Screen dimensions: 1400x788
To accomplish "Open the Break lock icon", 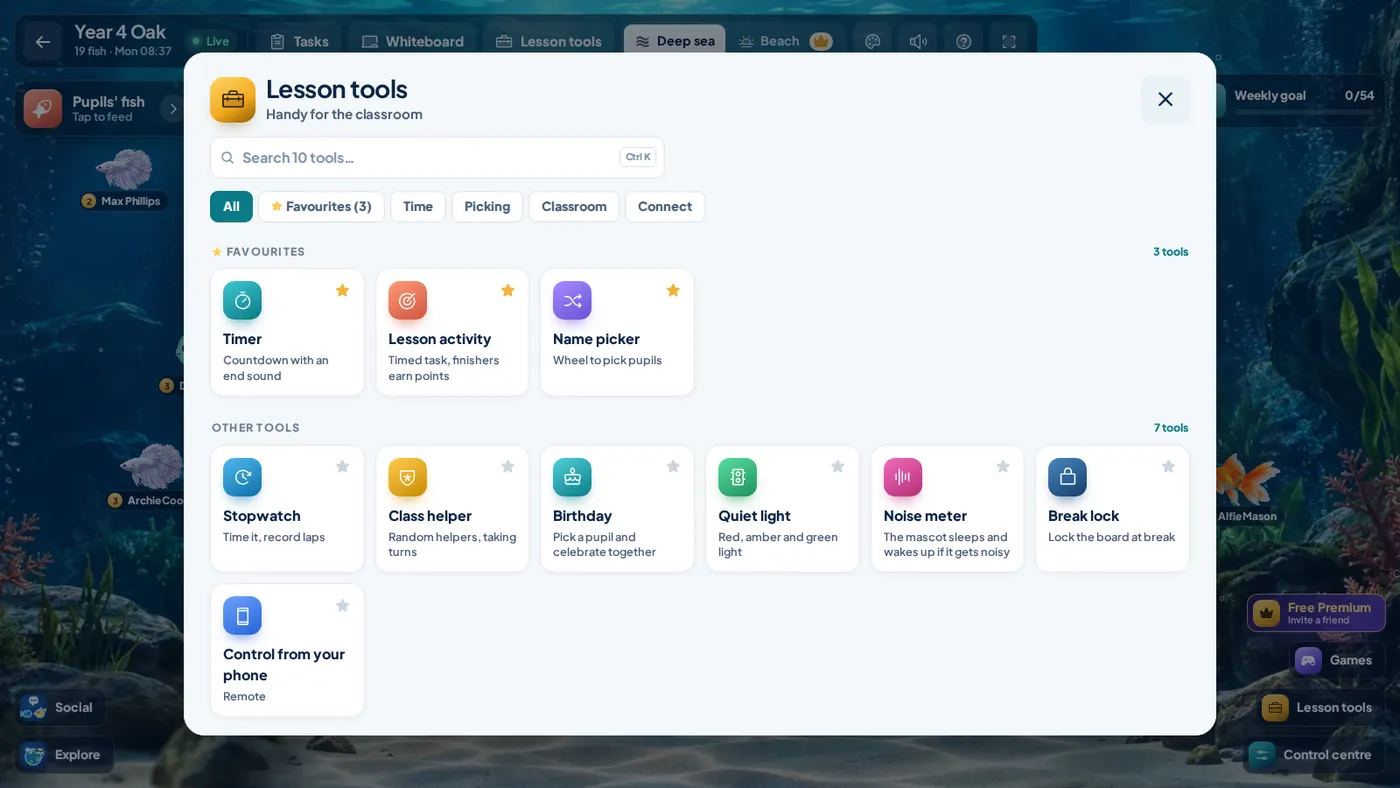I will point(1067,477).
